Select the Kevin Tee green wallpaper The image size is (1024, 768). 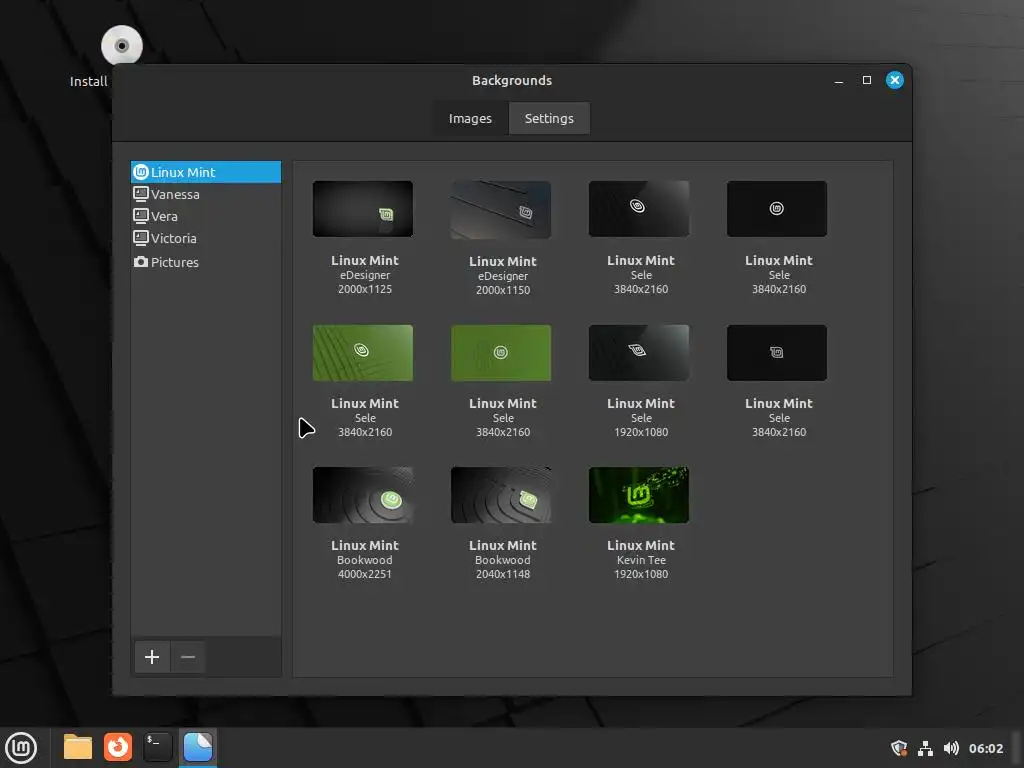pyautogui.click(x=639, y=495)
